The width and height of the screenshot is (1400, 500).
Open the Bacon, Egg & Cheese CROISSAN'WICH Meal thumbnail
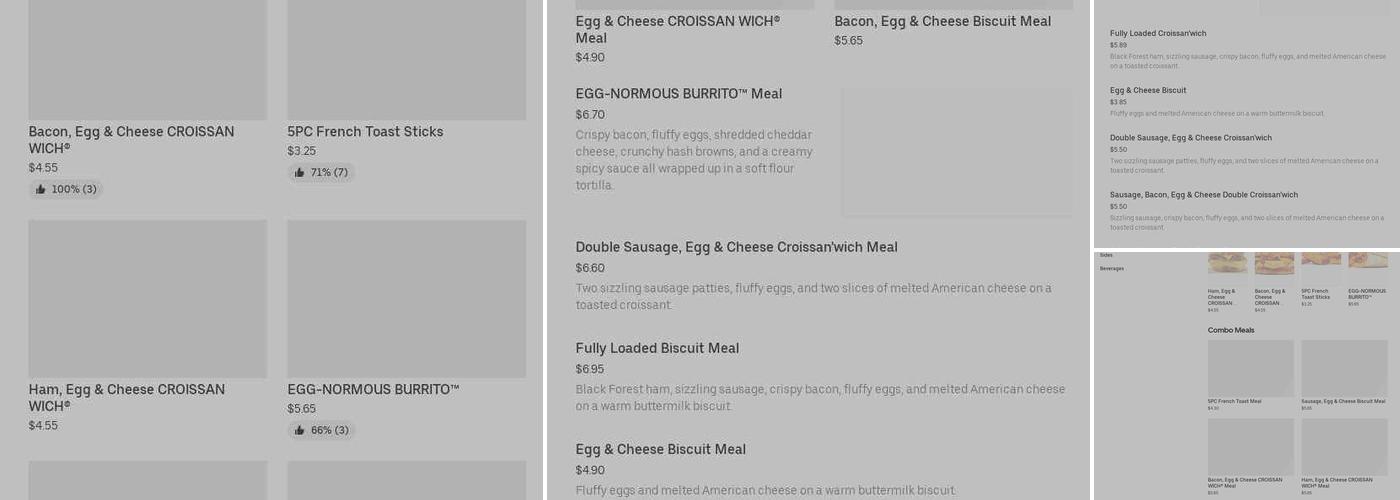tap(1250, 446)
